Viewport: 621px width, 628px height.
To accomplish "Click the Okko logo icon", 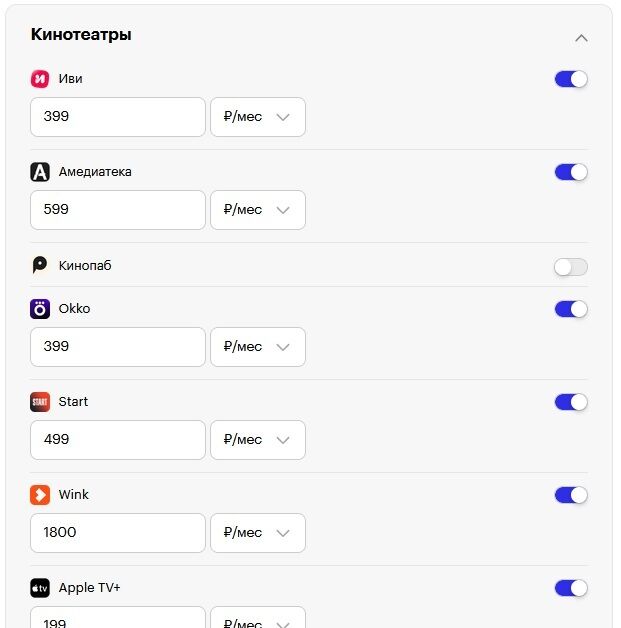I will [x=40, y=309].
